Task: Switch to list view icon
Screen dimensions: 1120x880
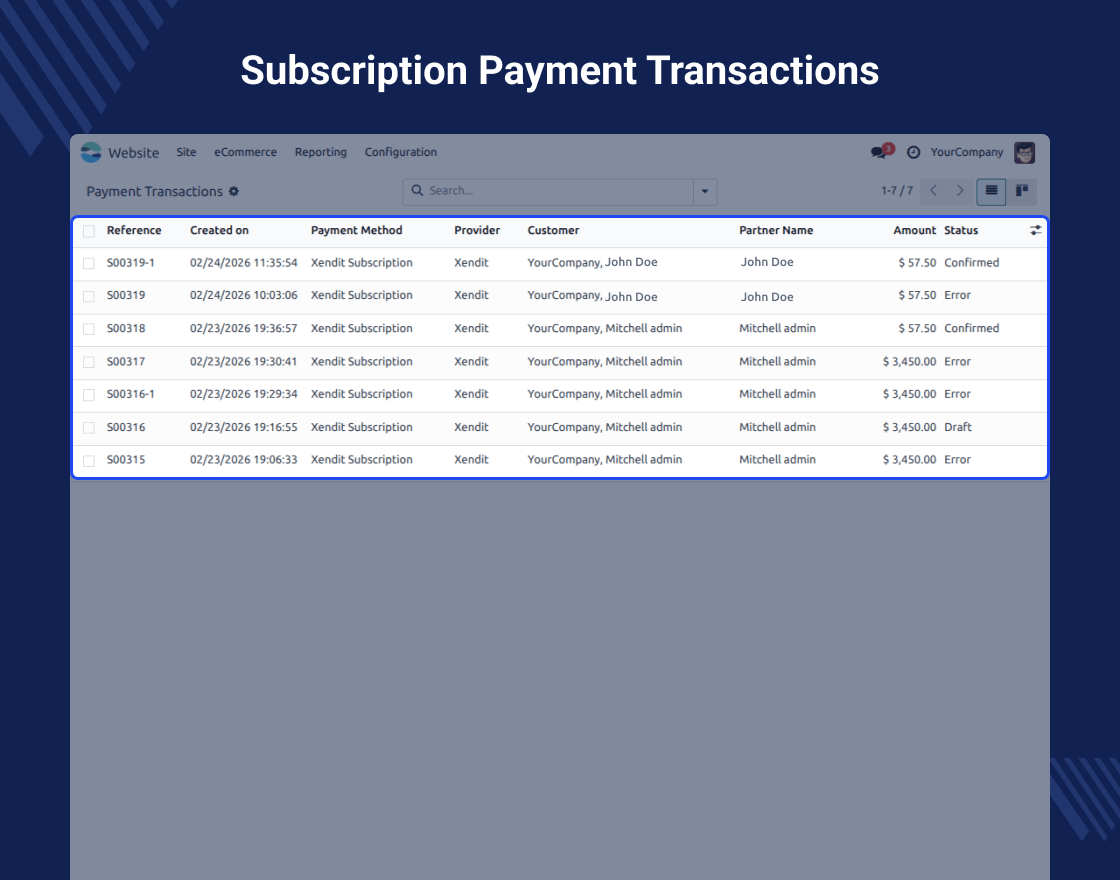Action: (991, 191)
